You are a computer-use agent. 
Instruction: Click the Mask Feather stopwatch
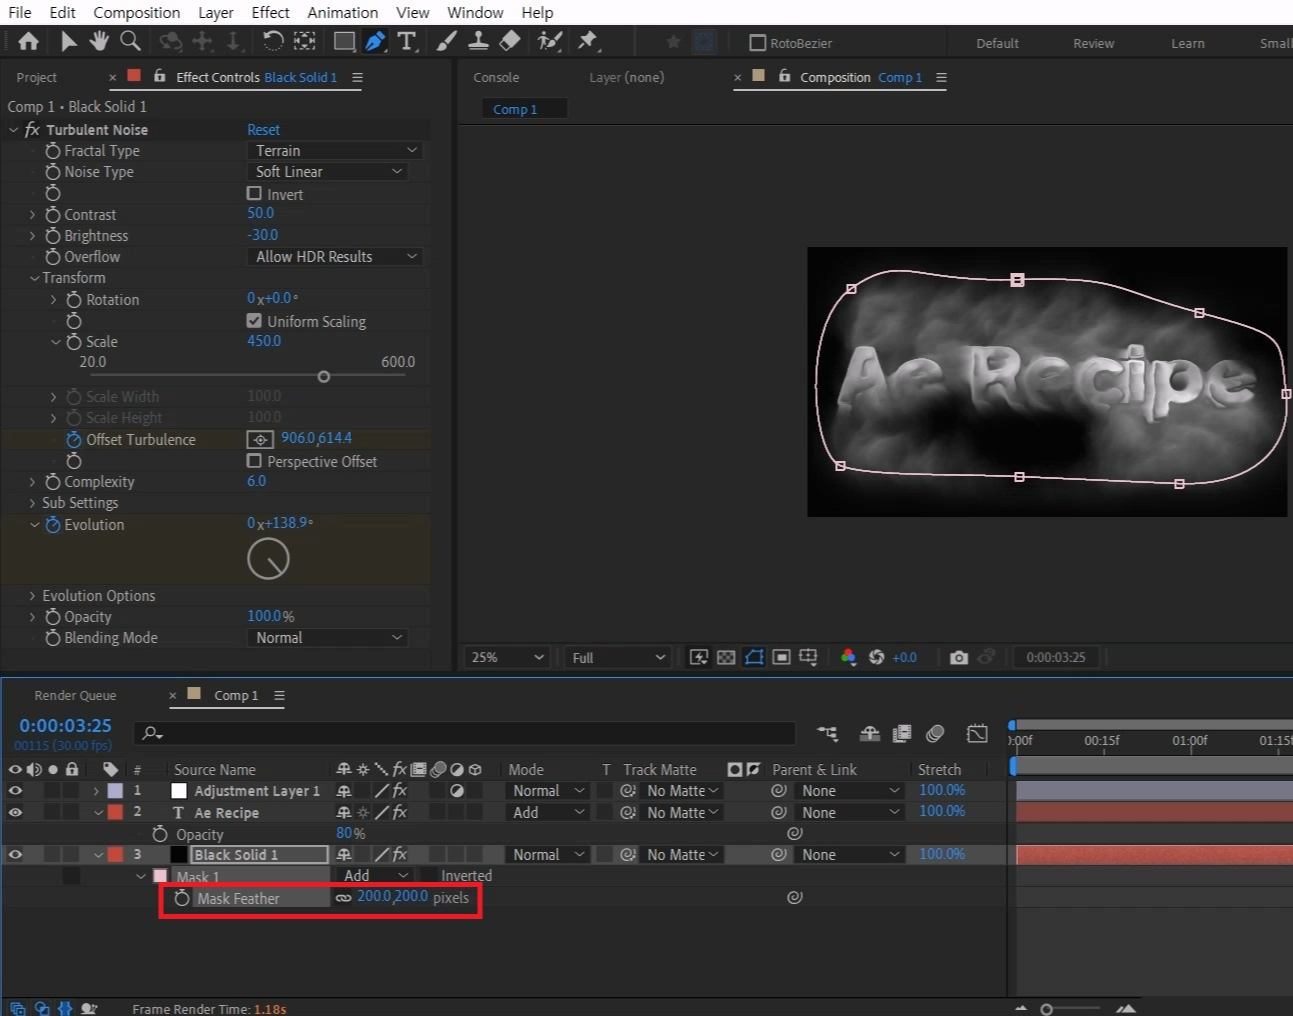(181, 898)
